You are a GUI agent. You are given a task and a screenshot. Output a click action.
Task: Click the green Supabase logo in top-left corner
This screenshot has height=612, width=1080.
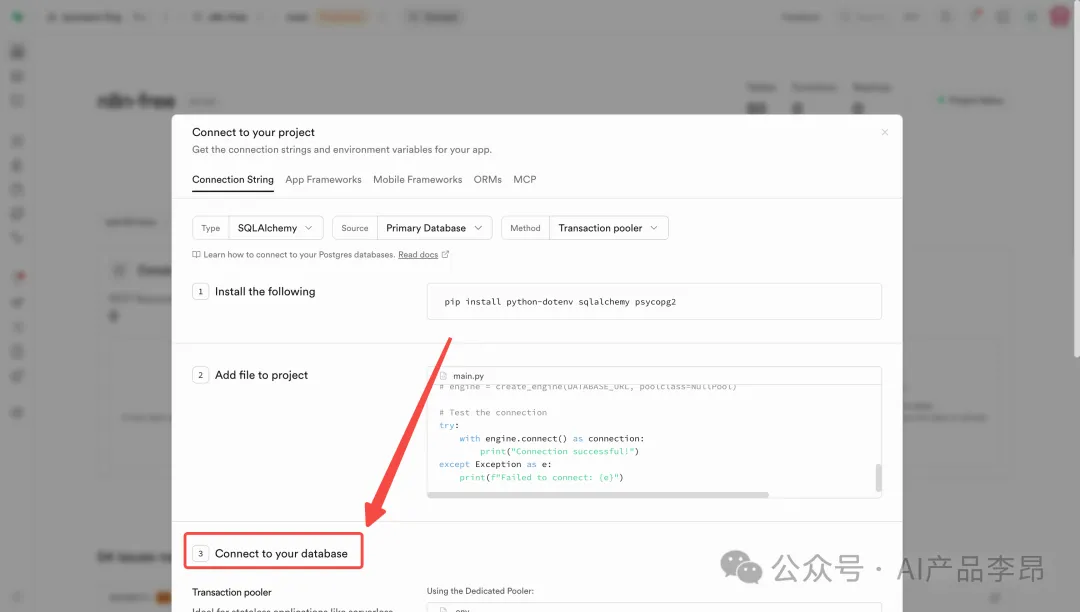[x=18, y=17]
